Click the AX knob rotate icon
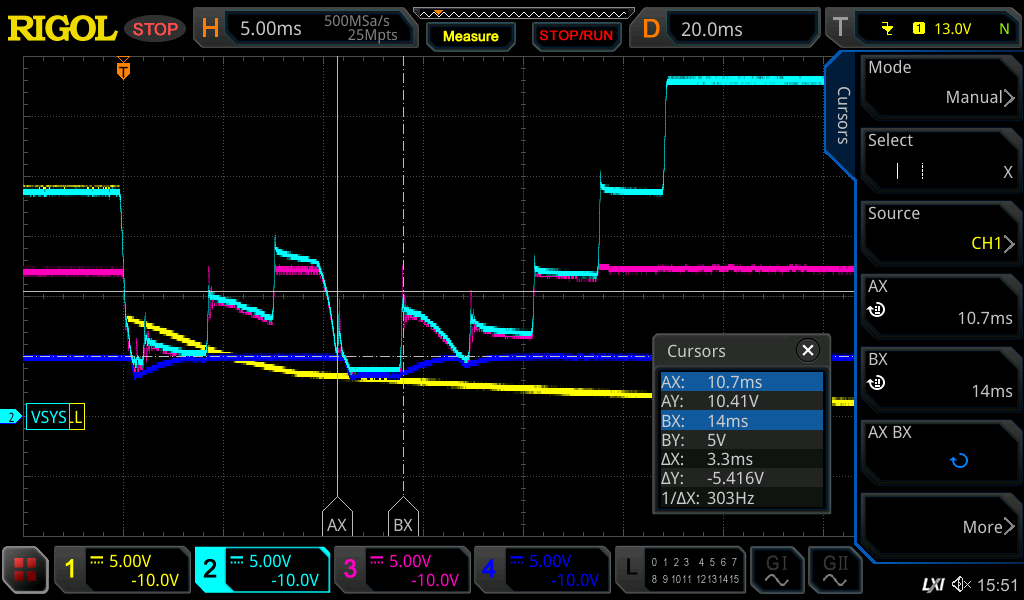 876,309
